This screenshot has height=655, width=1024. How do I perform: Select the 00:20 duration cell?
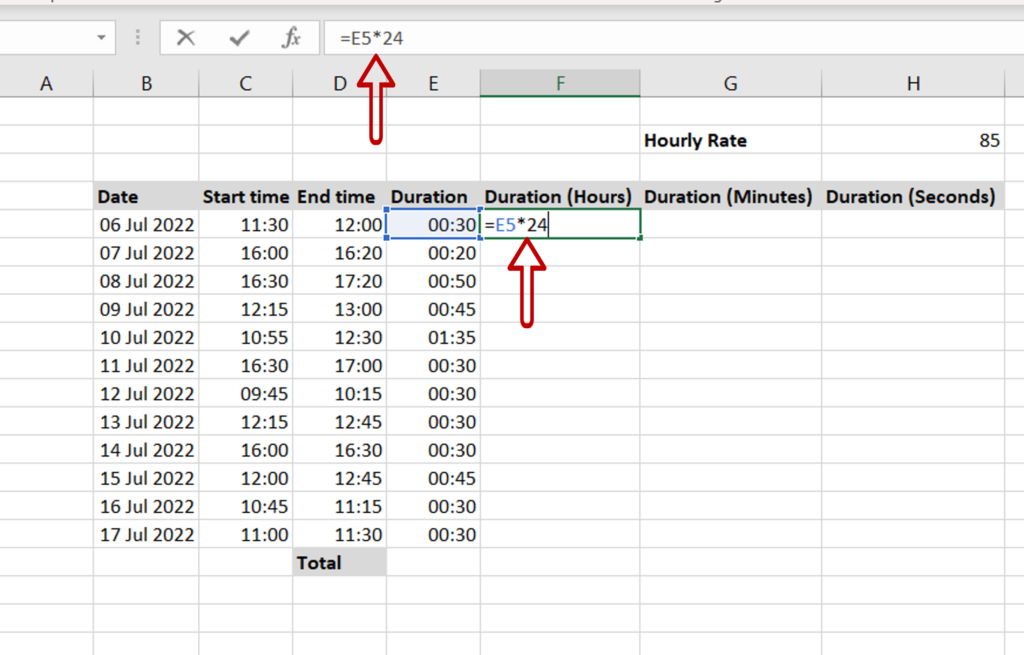(433, 253)
